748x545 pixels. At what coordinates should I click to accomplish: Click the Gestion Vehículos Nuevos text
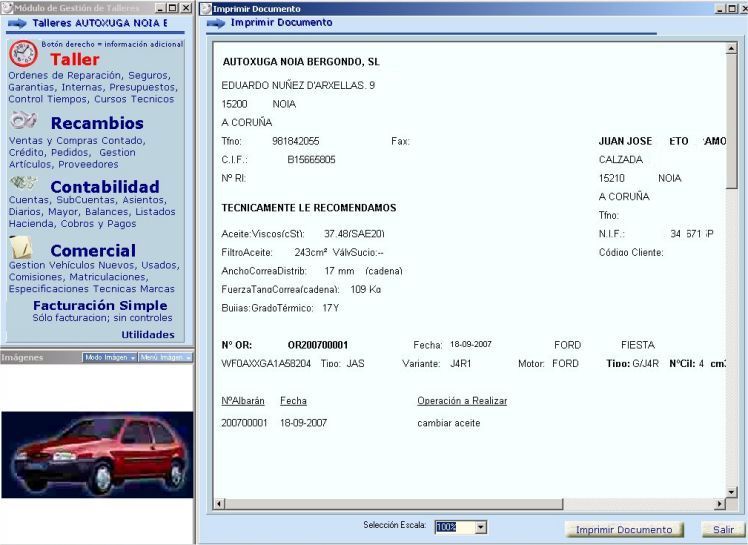pyautogui.click(x=94, y=277)
